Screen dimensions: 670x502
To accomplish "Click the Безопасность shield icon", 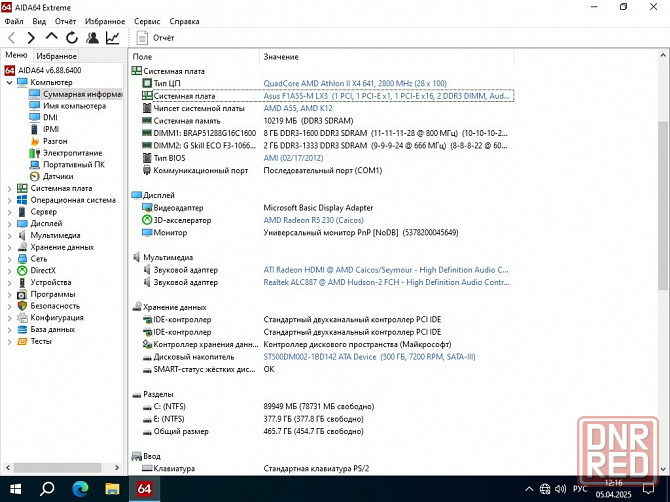I will 22,306.
